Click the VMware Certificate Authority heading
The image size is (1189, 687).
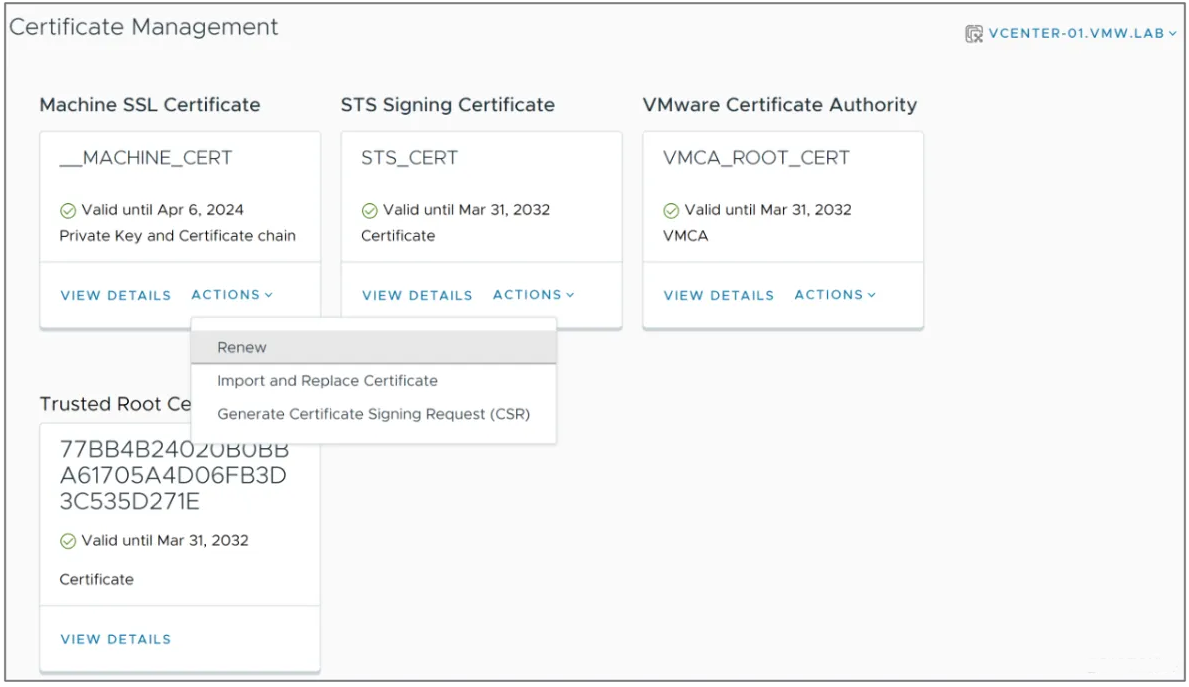tap(780, 105)
